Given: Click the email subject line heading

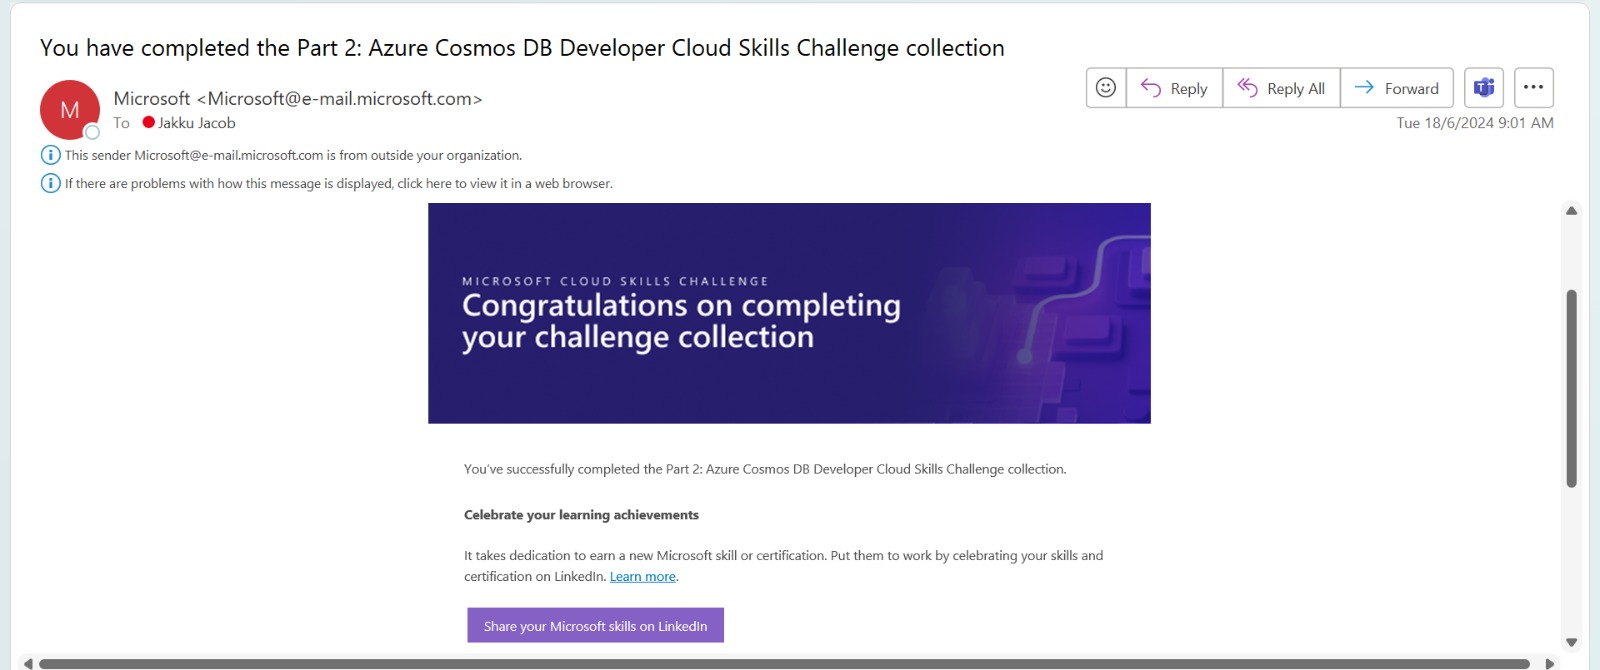Looking at the screenshot, I should click(x=522, y=48).
